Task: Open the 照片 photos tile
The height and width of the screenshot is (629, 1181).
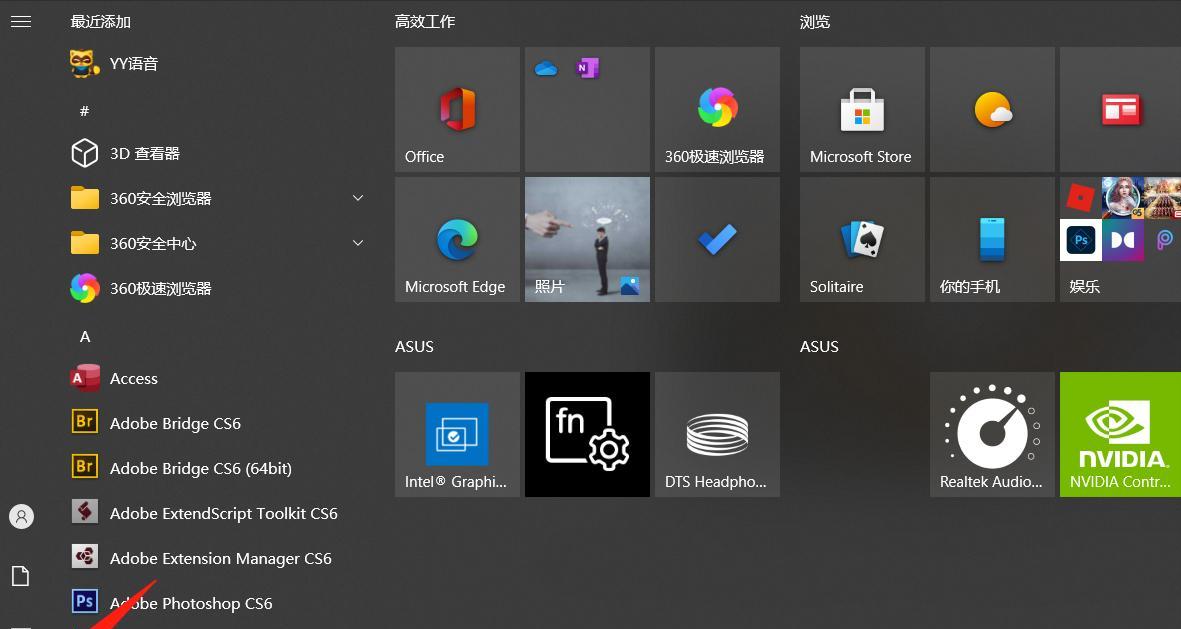Action: [x=587, y=240]
